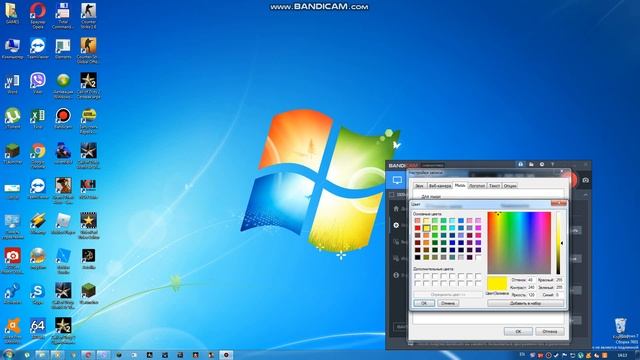
Task: Click the folder icon in Bandicam's title bar
Action: coord(531,164)
